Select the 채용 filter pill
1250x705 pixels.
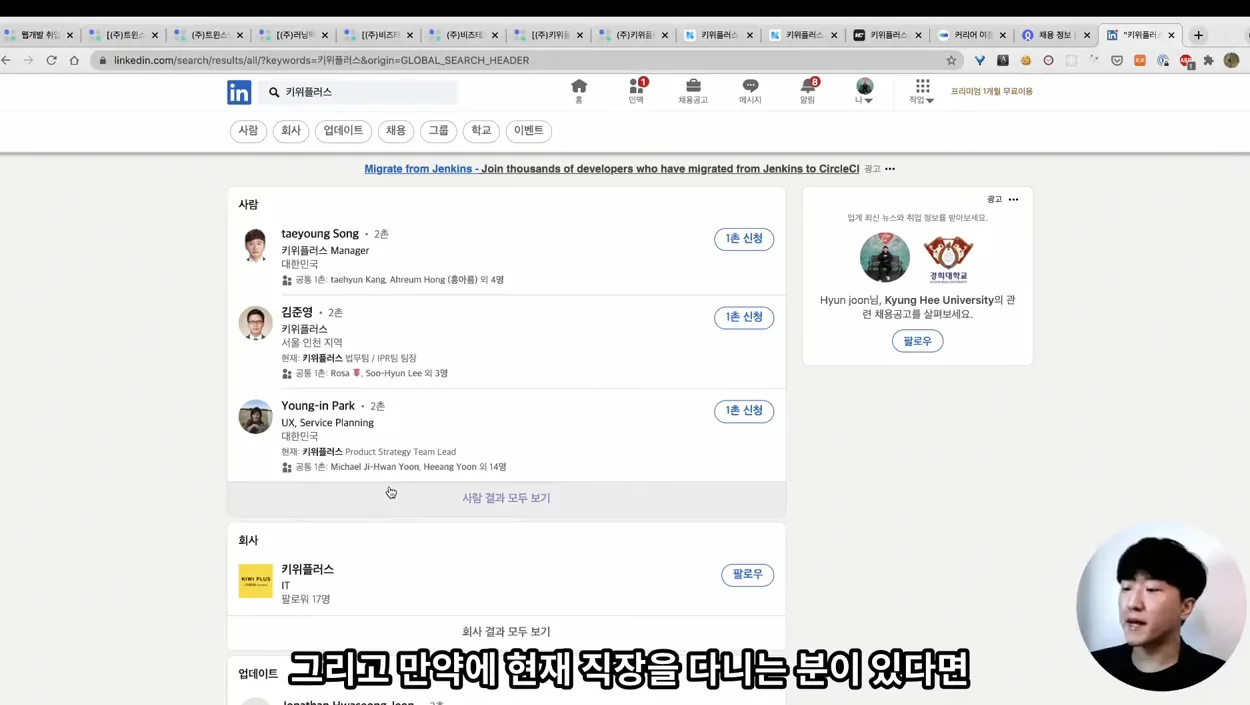[x=396, y=131]
